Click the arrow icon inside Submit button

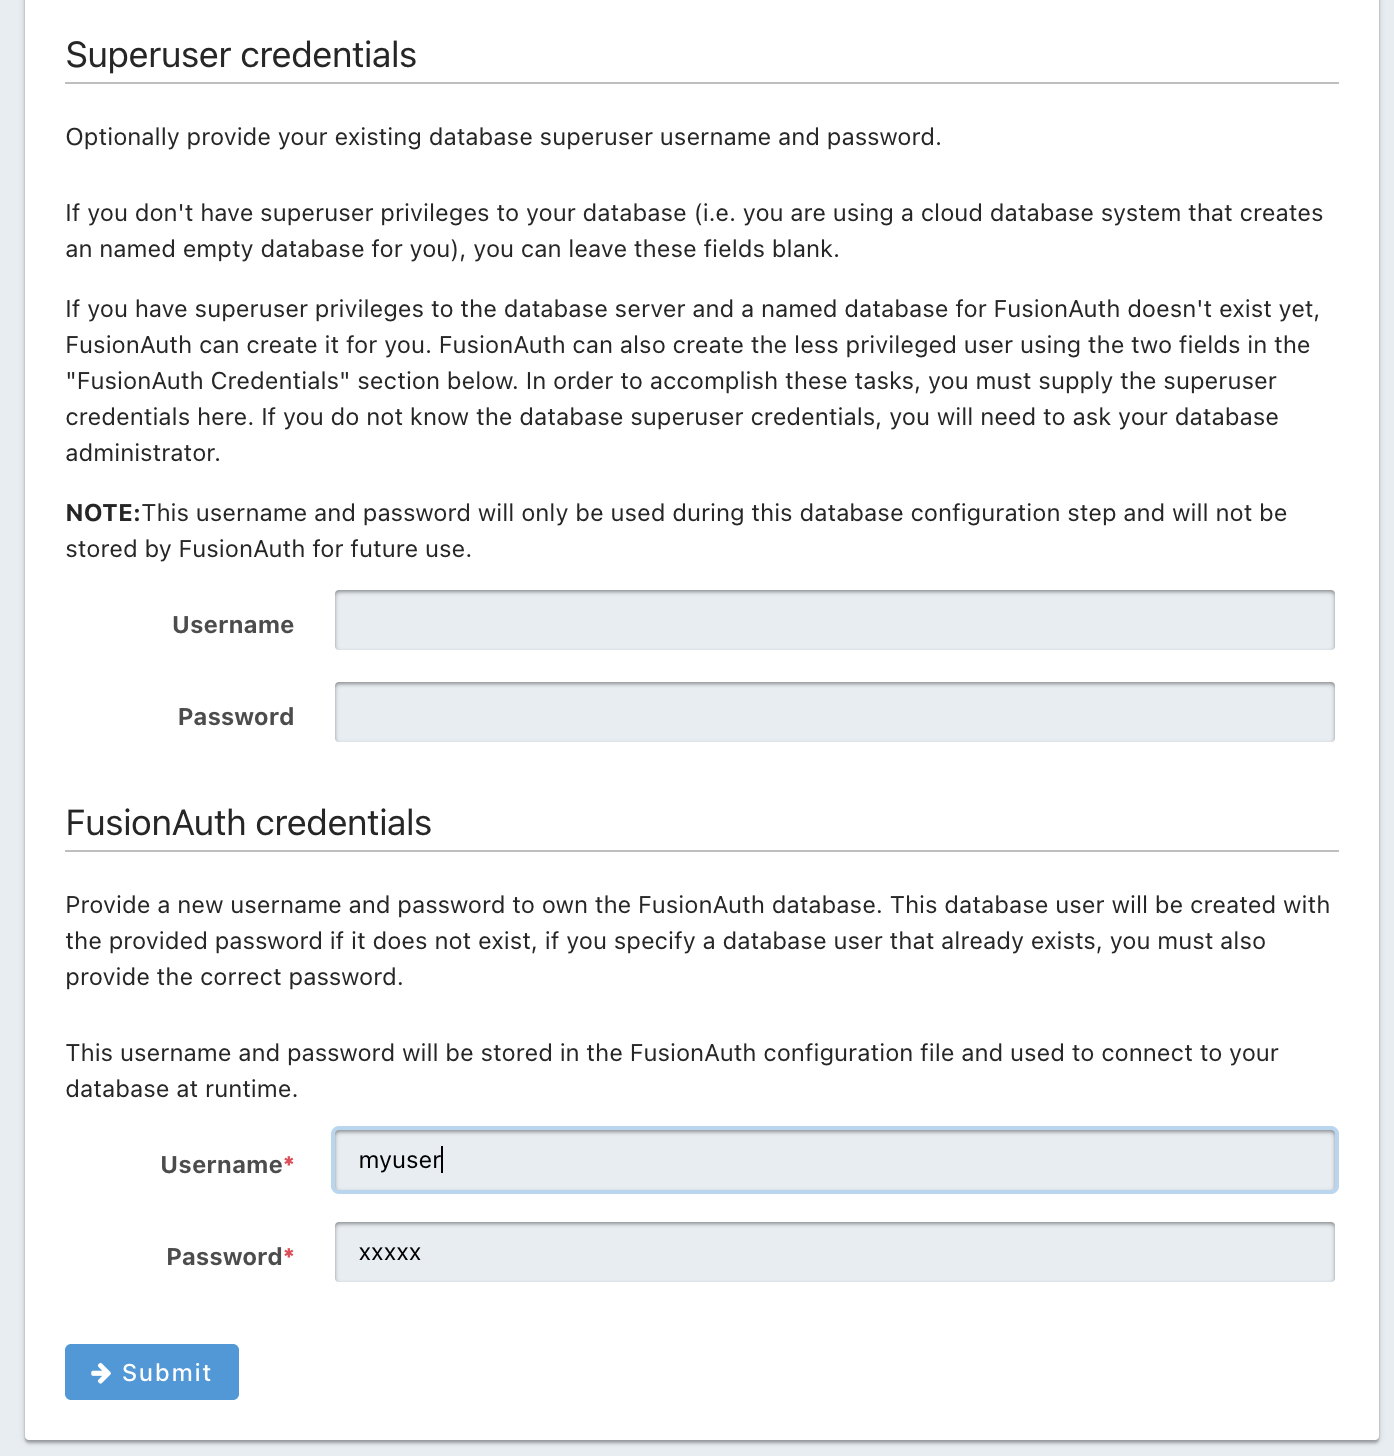pyautogui.click(x=100, y=1372)
